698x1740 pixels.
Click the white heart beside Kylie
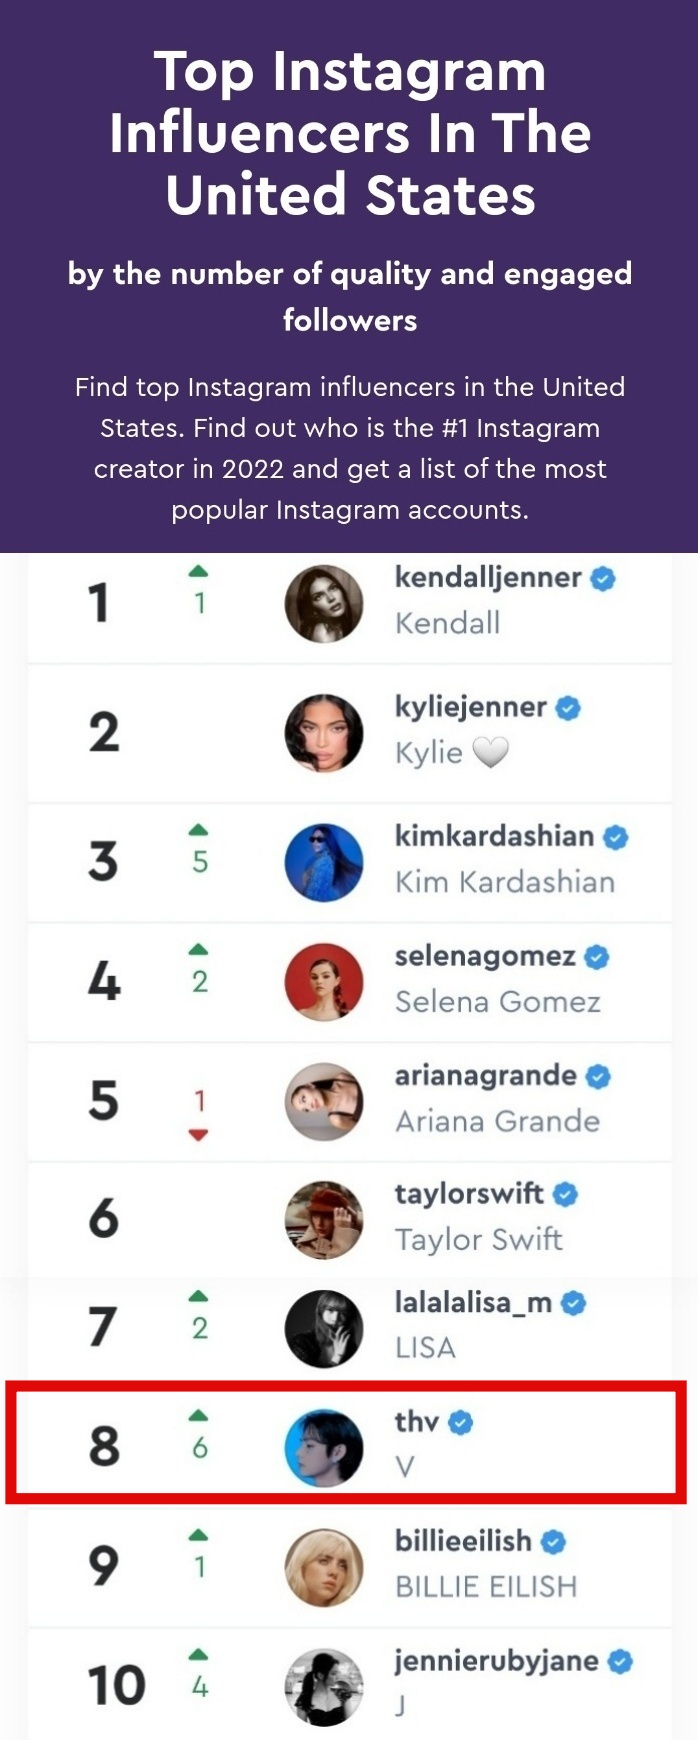[490, 752]
